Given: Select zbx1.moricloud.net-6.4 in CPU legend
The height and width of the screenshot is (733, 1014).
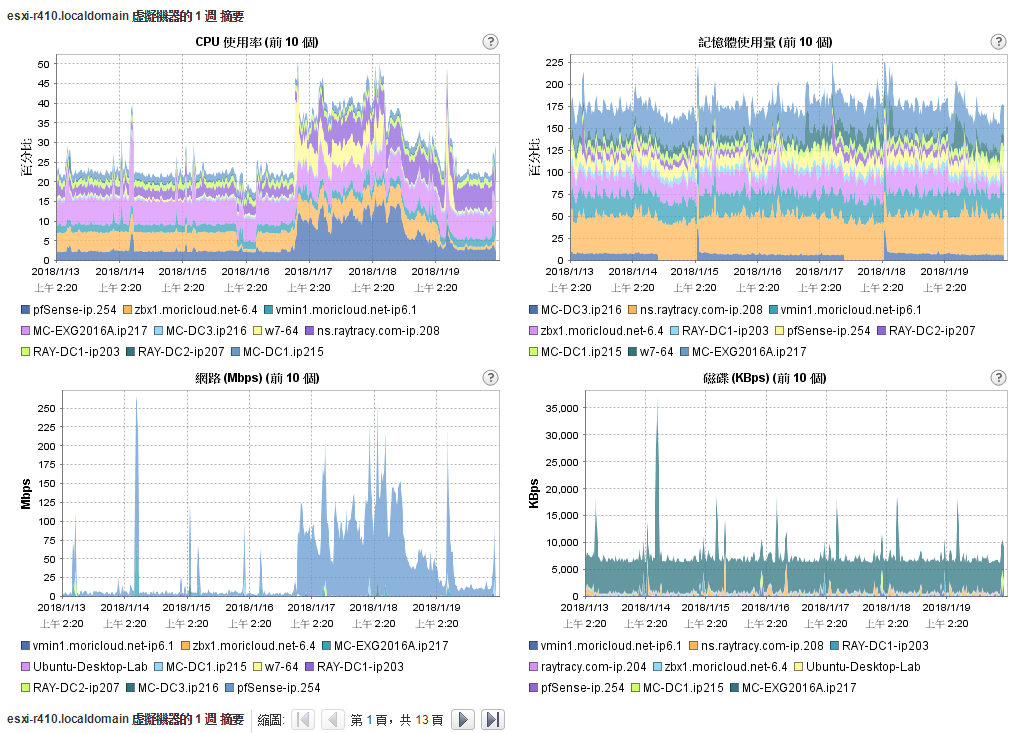Looking at the screenshot, I should pyautogui.click(x=195, y=310).
